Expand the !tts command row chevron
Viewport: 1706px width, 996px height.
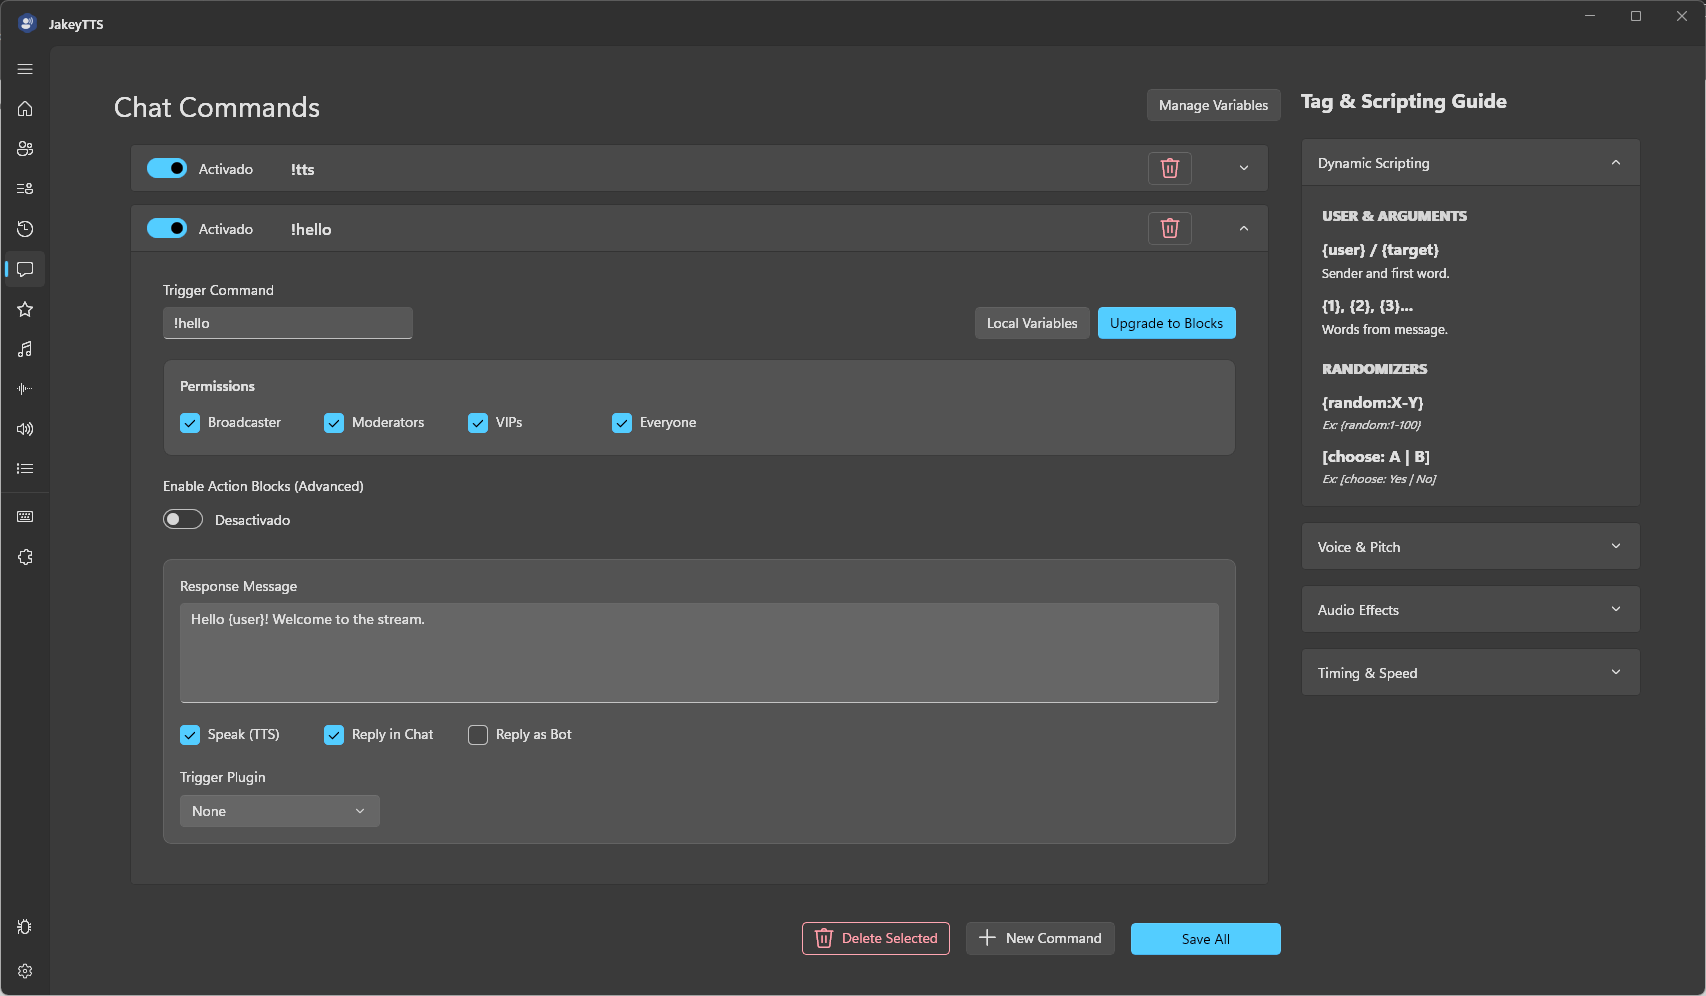tap(1244, 168)
